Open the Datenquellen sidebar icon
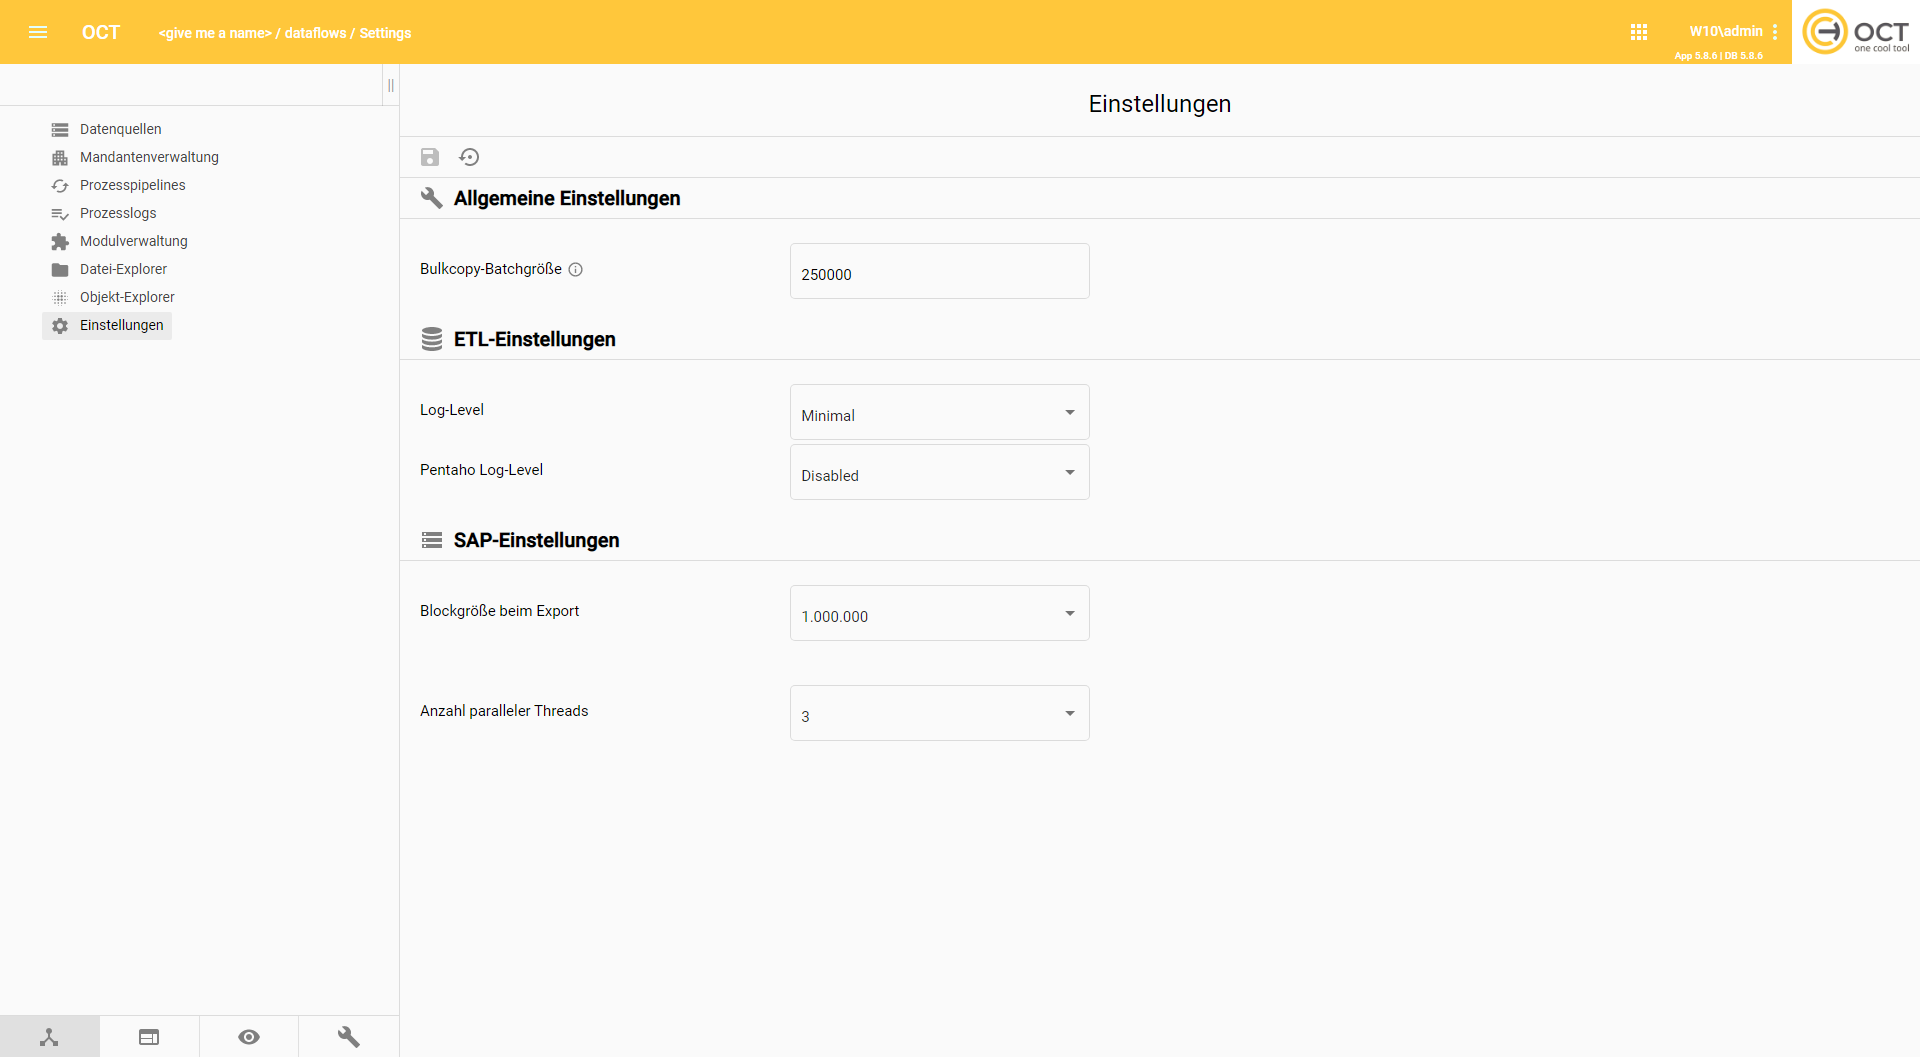1920x1057 pixels. coord(59,129)
